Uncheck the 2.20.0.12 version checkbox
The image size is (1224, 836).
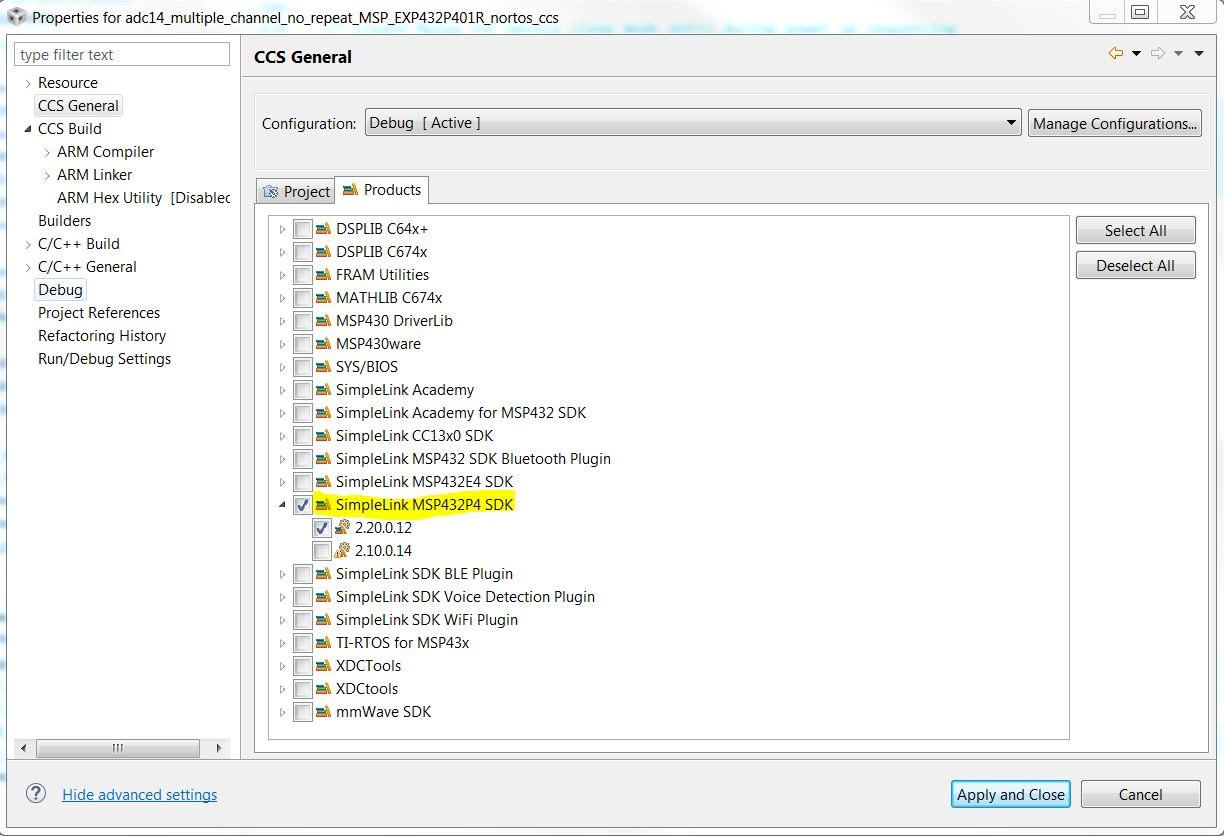322,528
